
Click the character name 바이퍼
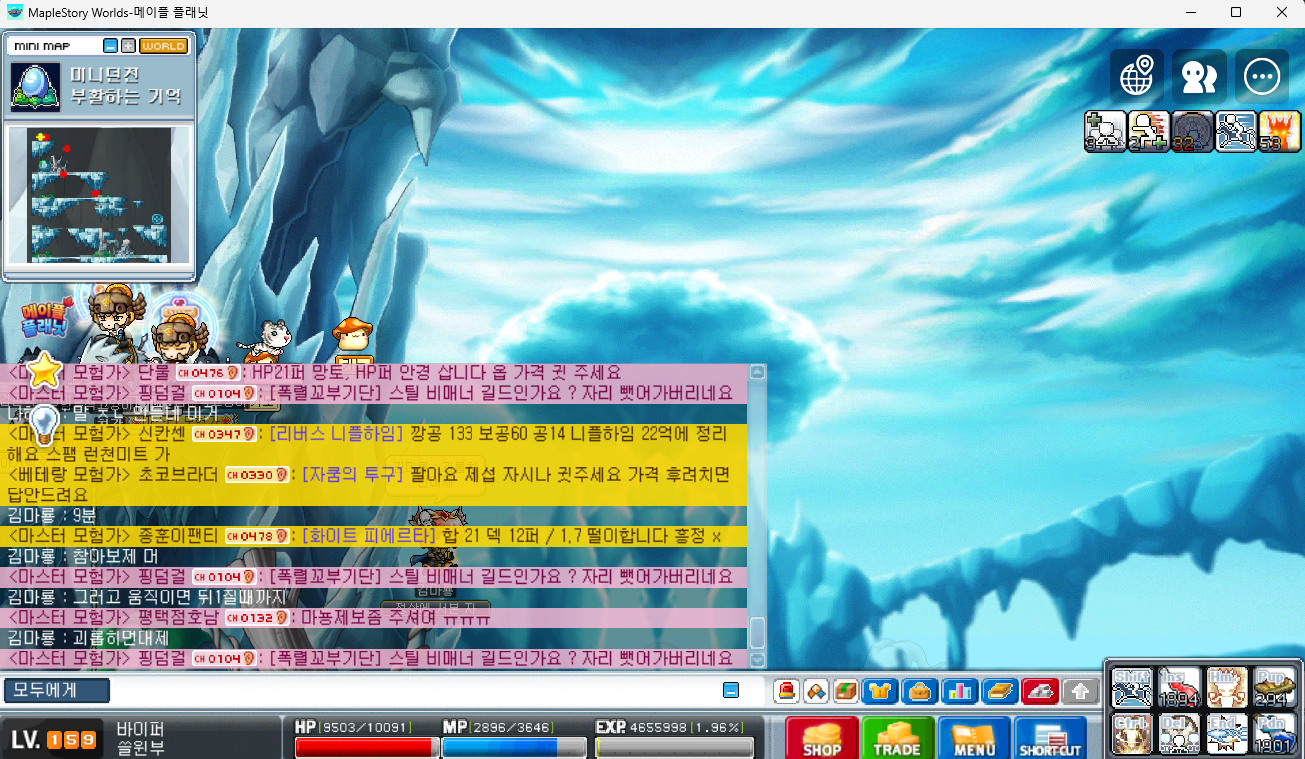pyautogui.click(x=139, y=729)
